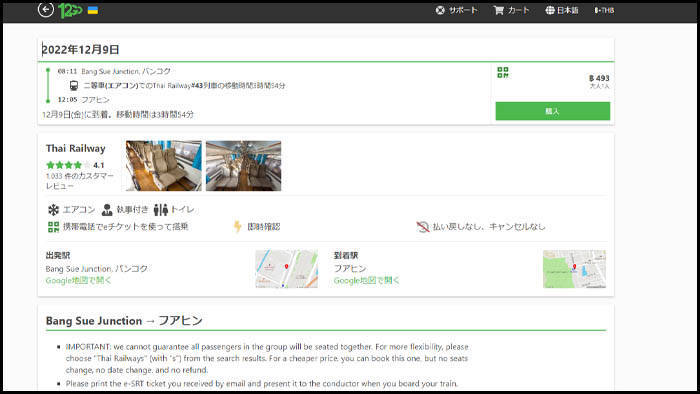Click the green 購入 purchase button

553,111
